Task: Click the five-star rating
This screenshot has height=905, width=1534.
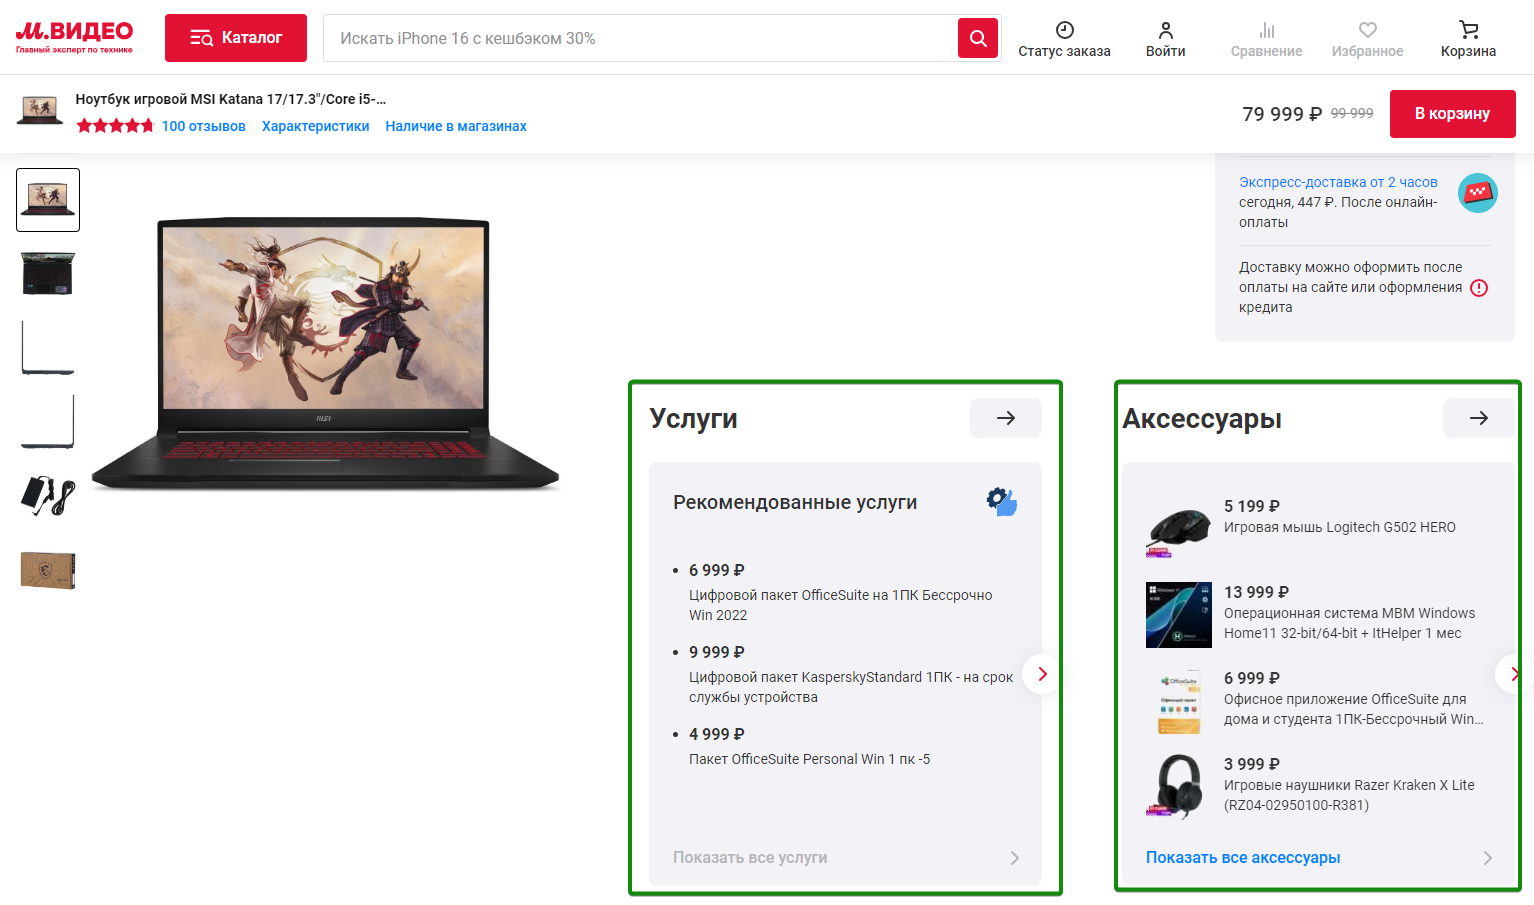Action: point(115,126)
